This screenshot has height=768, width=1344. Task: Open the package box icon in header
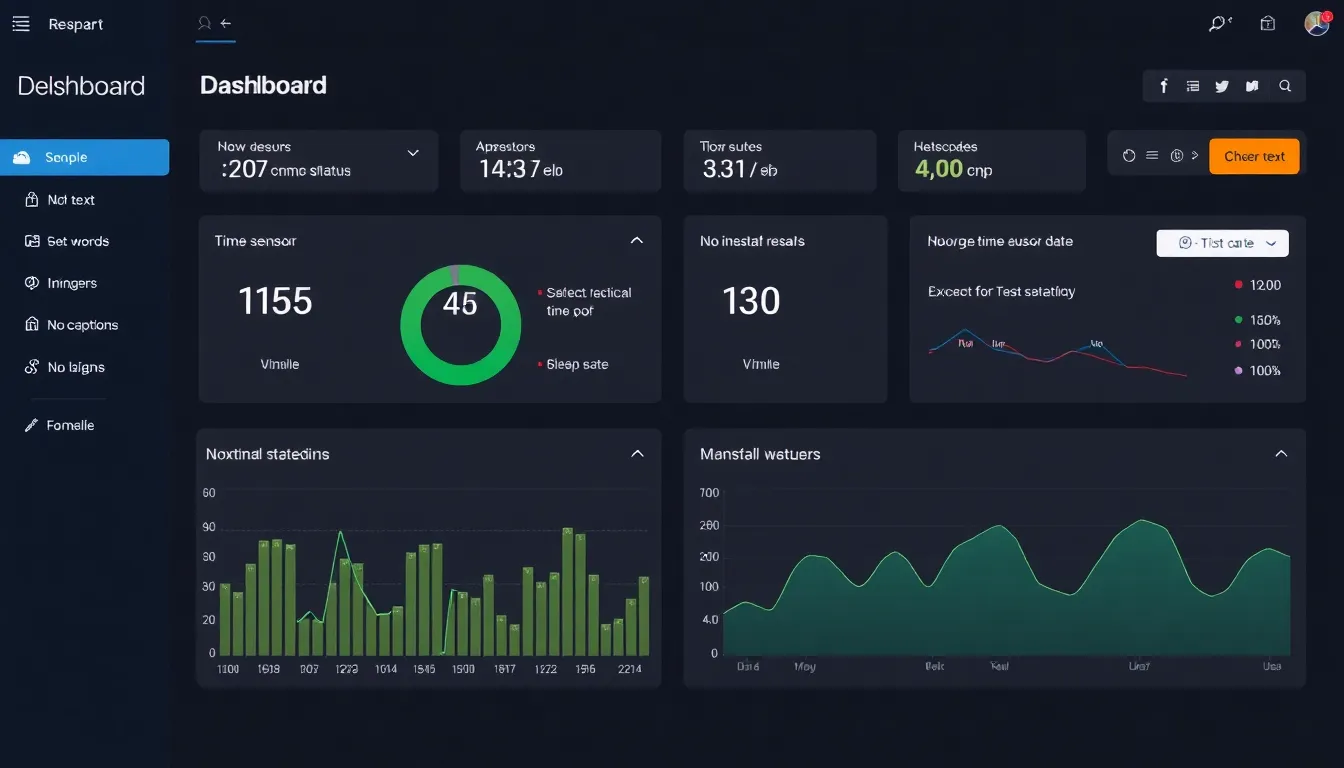[1268, 24]
